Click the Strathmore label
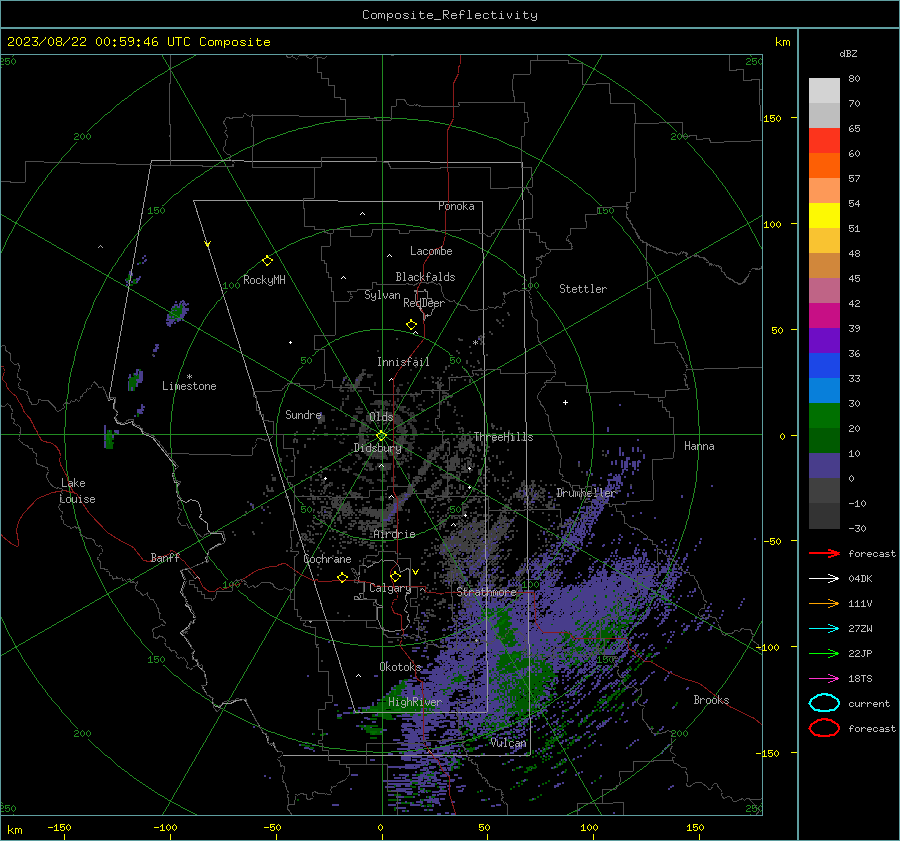The width and height of the screenshot is (900, 841). 486,592
